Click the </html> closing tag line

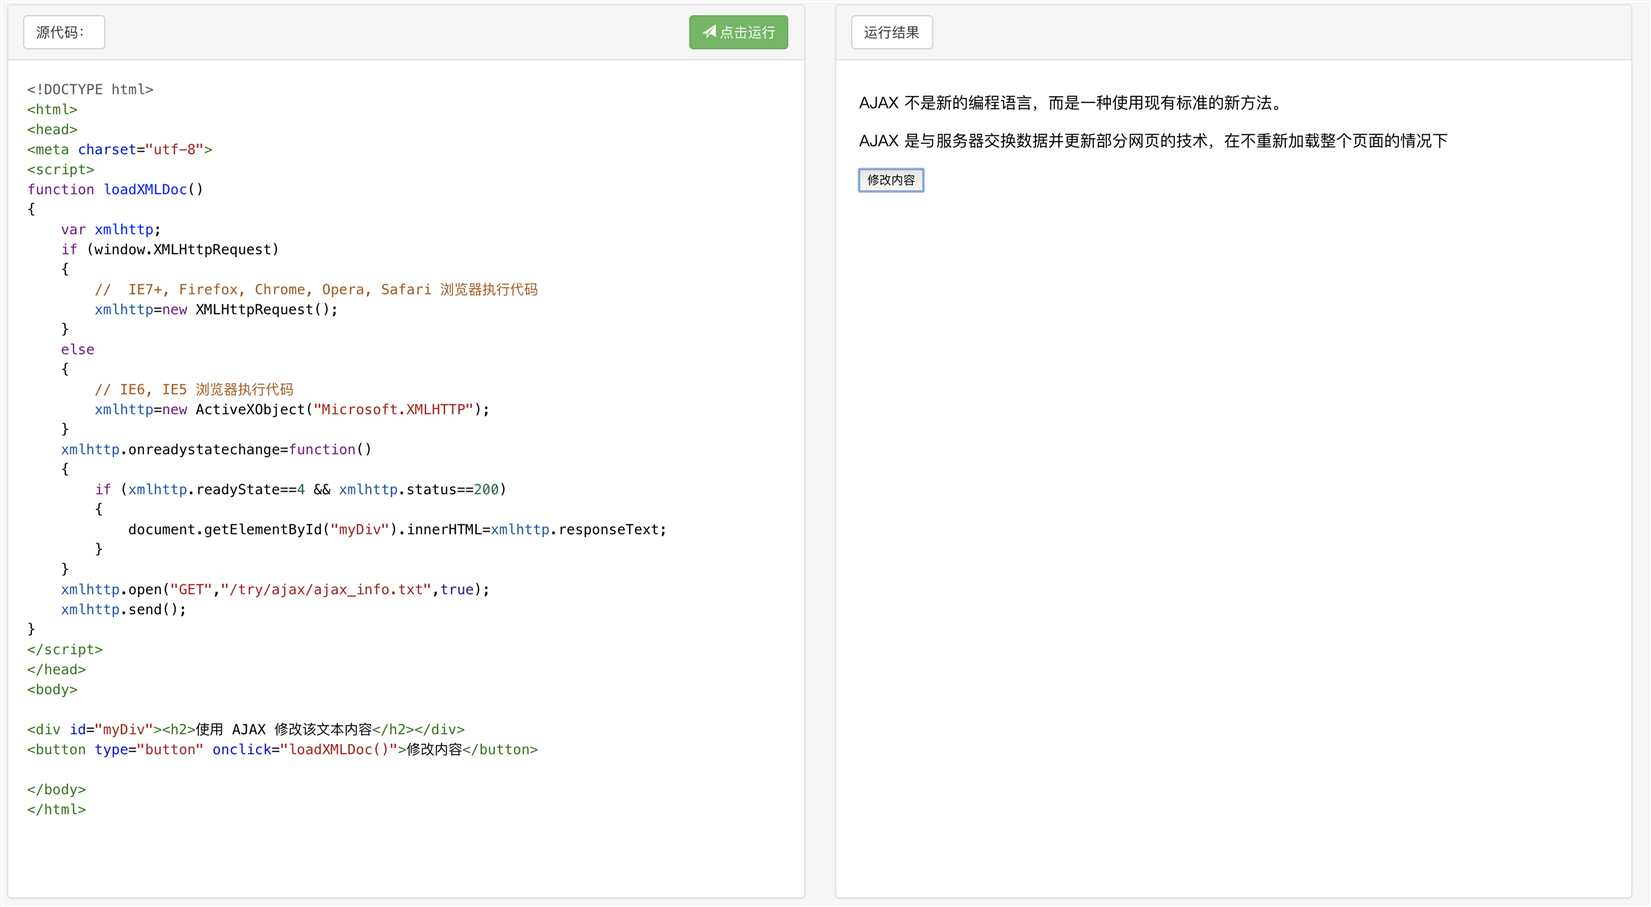click(57, 810)
